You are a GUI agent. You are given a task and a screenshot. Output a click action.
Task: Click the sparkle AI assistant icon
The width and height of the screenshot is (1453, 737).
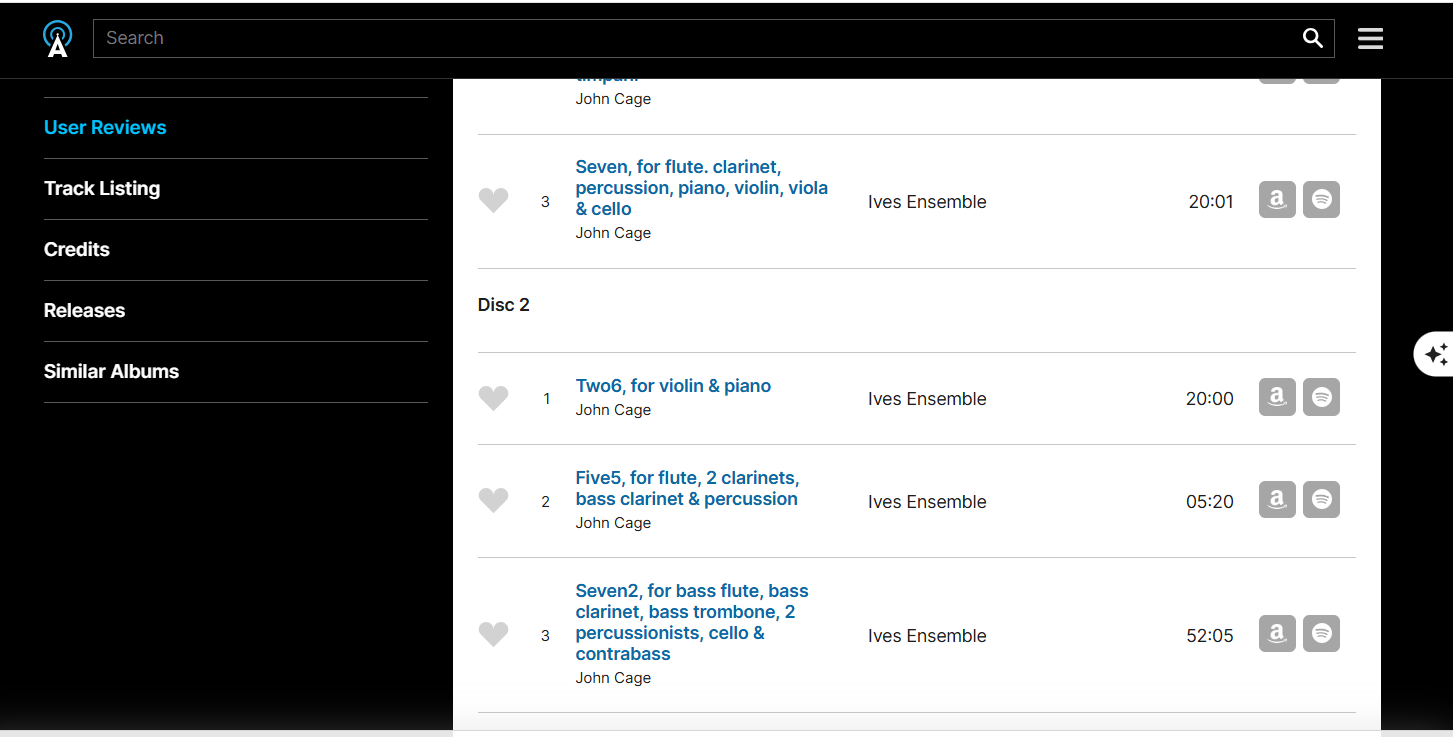point(1435,354)
